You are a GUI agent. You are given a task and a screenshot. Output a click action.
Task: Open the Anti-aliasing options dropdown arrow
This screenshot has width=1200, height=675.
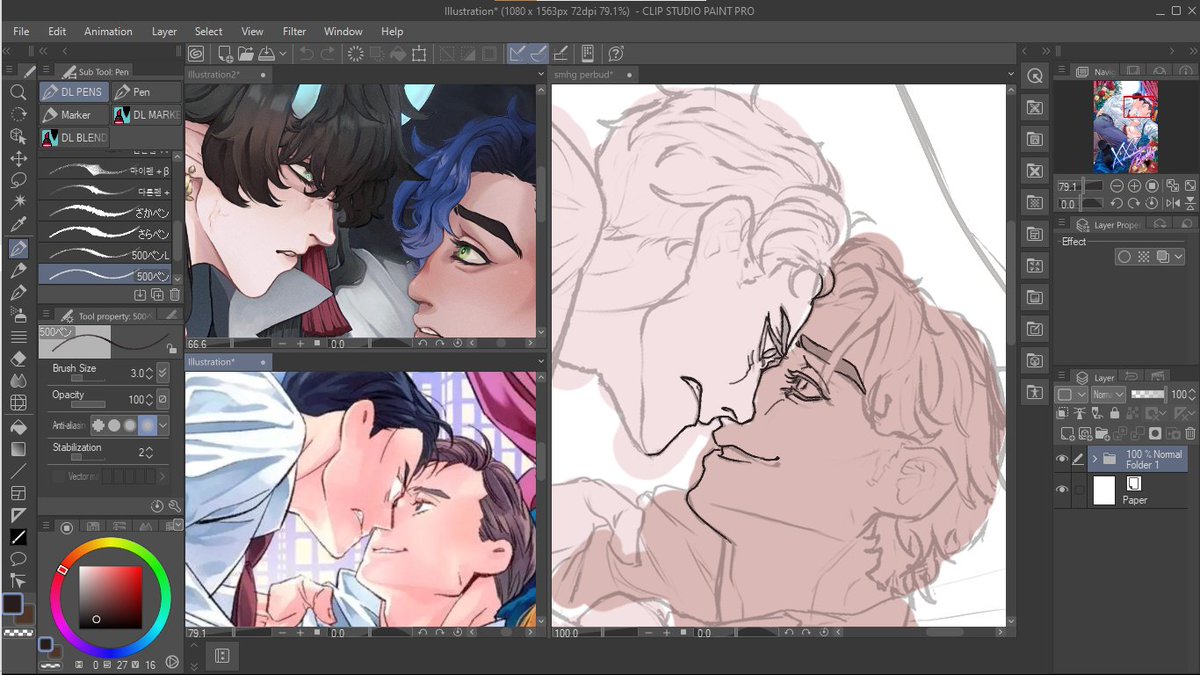163,425
